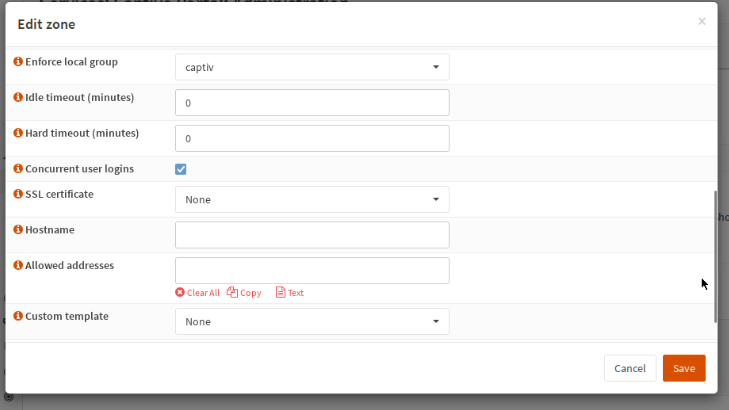Focus the Idle timeout minutes field
Screen dimensions: 729x410
(312, 103)
